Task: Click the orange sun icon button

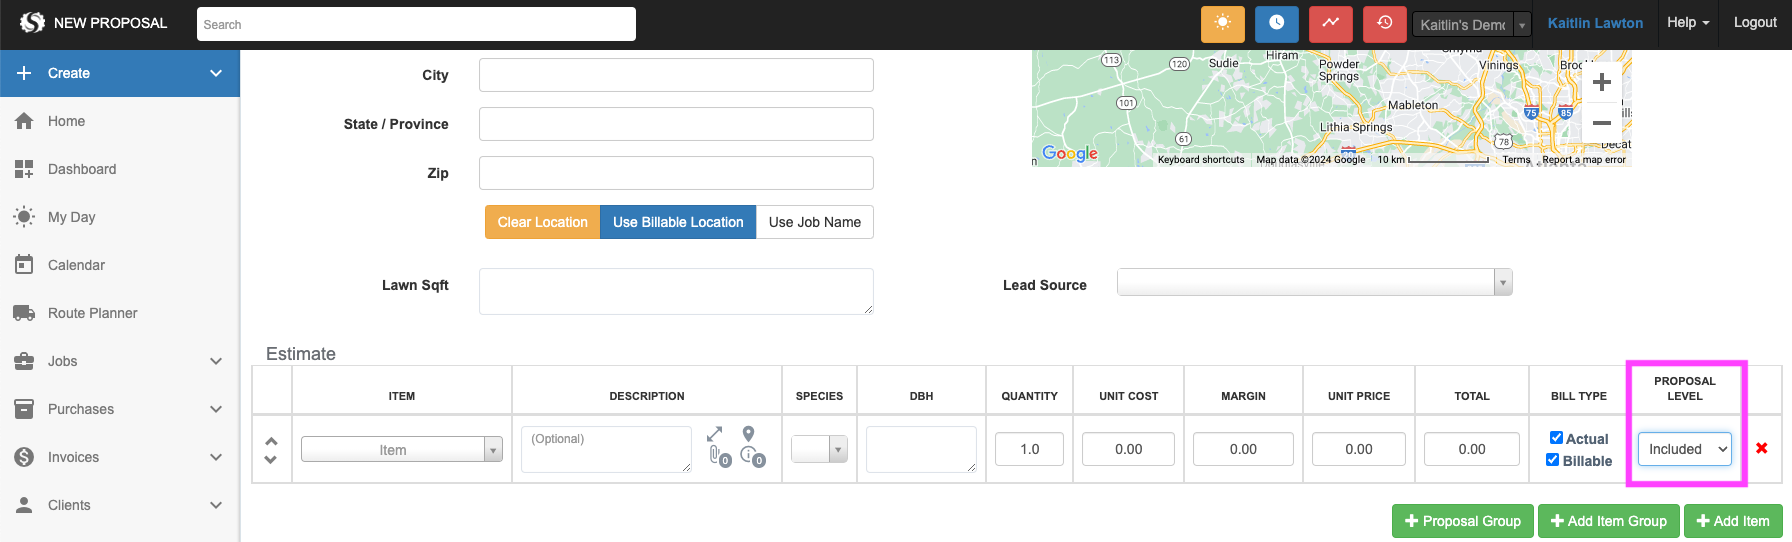Action: coord(1222,24)
